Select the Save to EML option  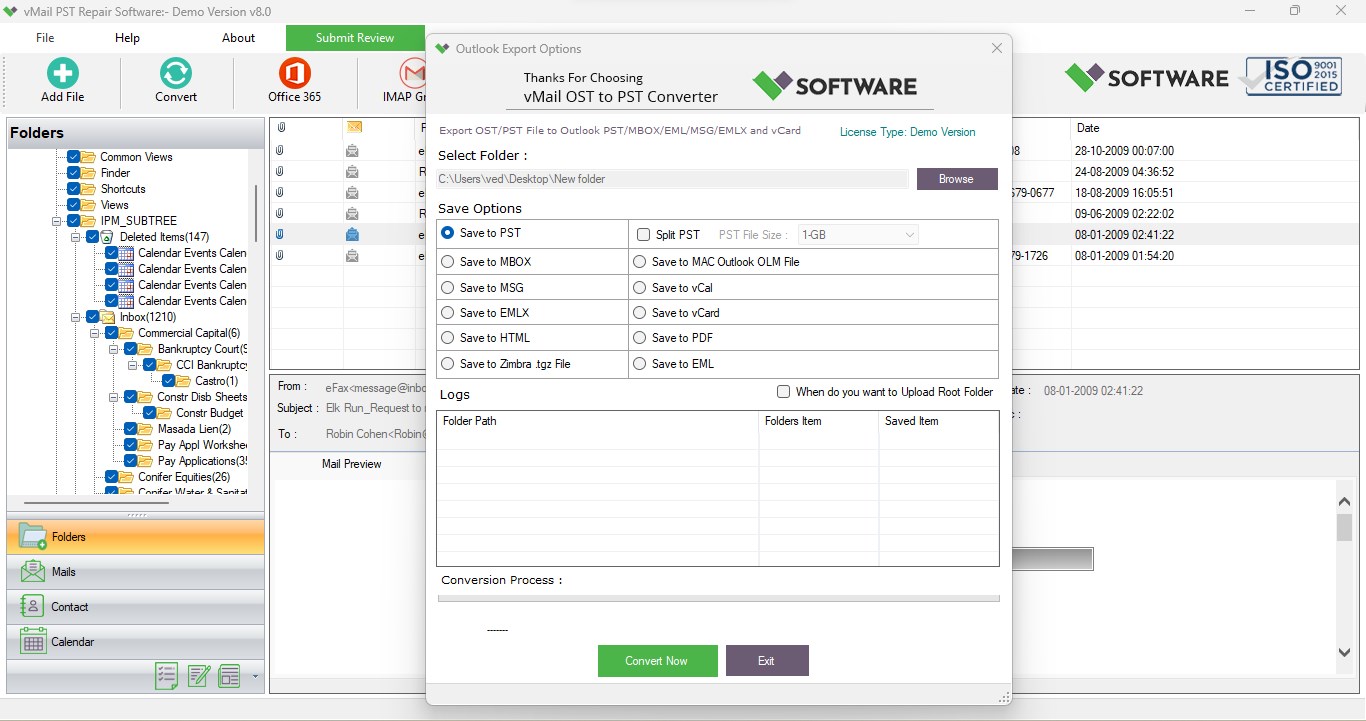[640, 364]
